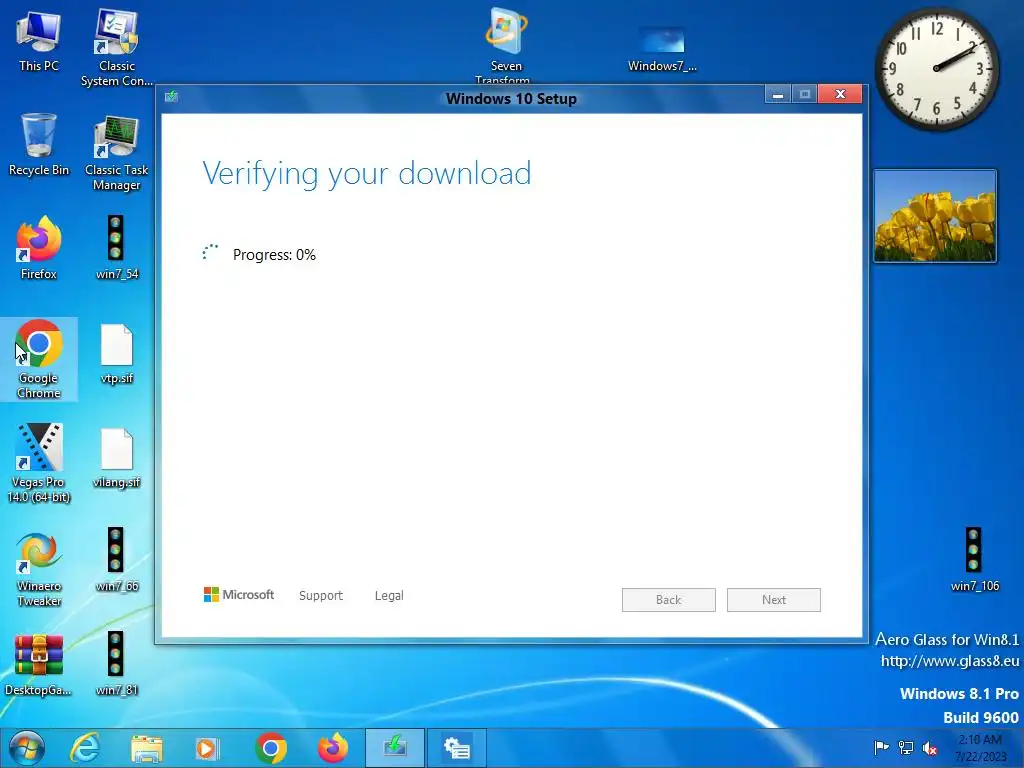The height and width of the screenshot is (768, 1024).
Task: Select the Seven Transform desktop icon
Action: pyautogui.click(x=506, y=46)
